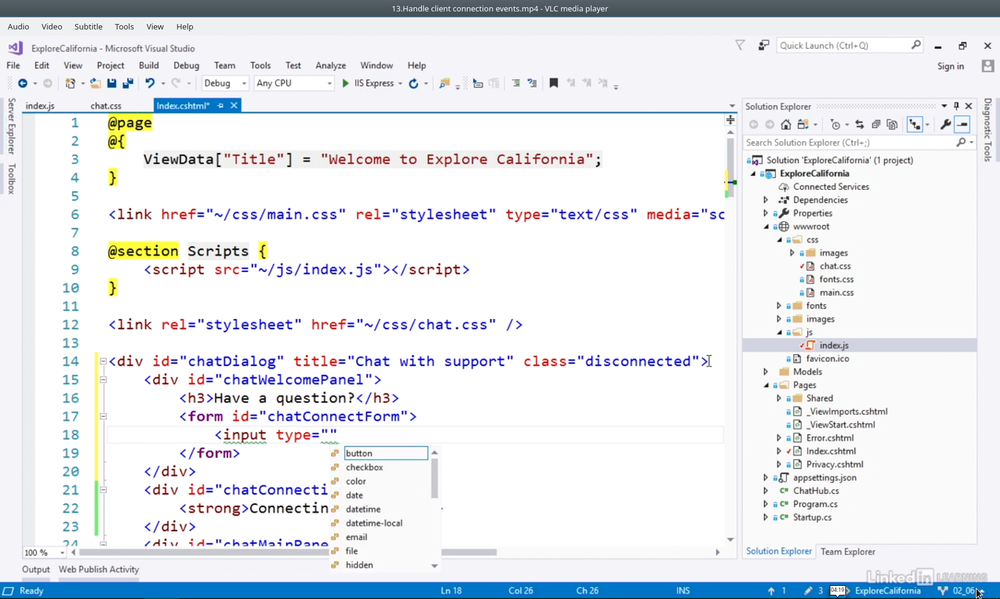The image size is (1000, 599).
Task: Click Collapse All icon in Solution Explorer
Action: 876,125
